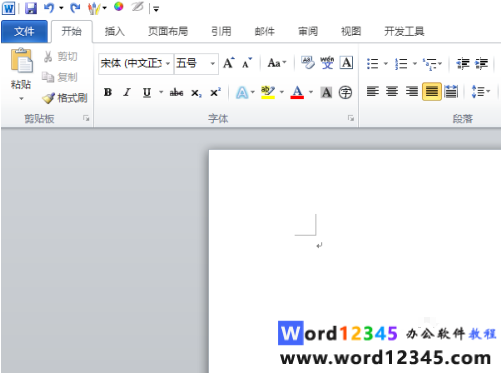Open bullet library dropdown arrow
This screenshot has width=501, height=374.
coord(386,63)
